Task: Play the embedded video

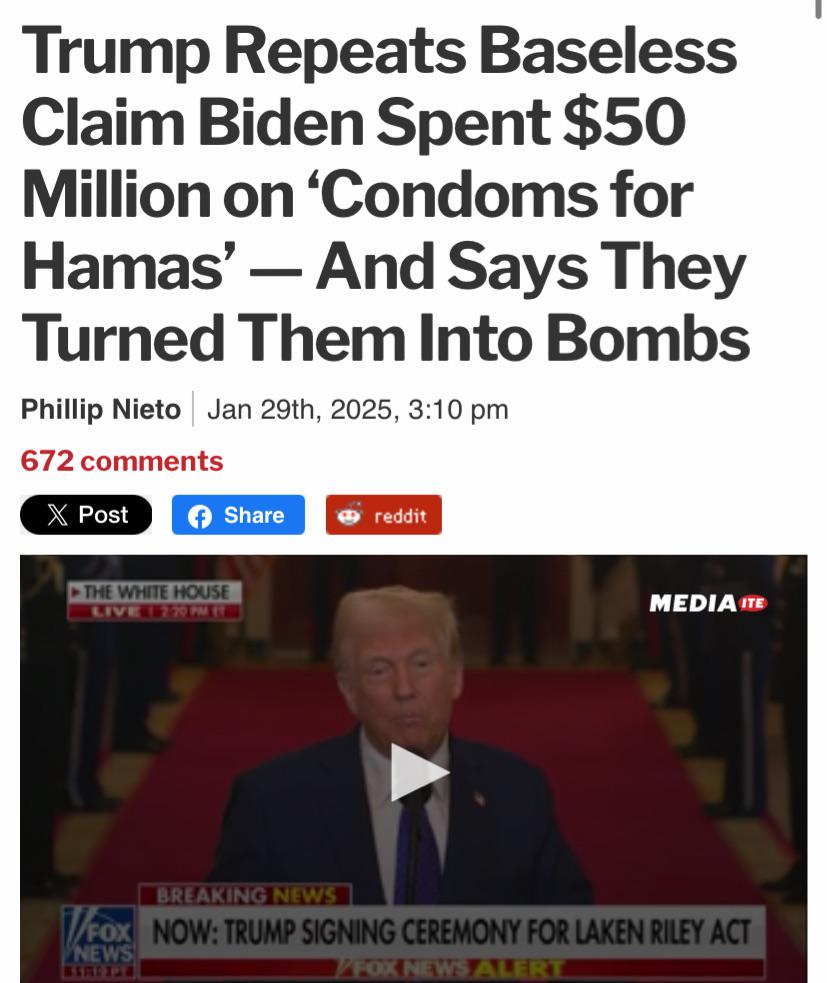Action: [419, 772]
